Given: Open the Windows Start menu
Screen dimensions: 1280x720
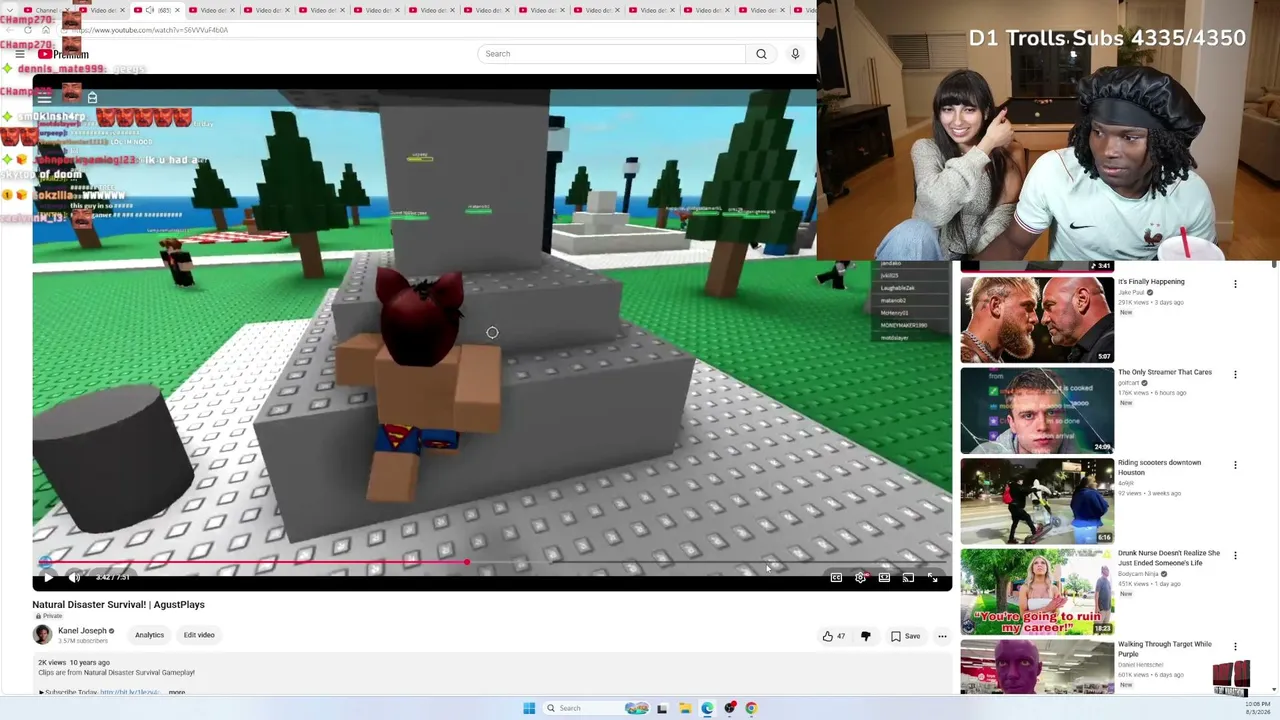Looking at the screenshot, I should [x=529, y=708].
